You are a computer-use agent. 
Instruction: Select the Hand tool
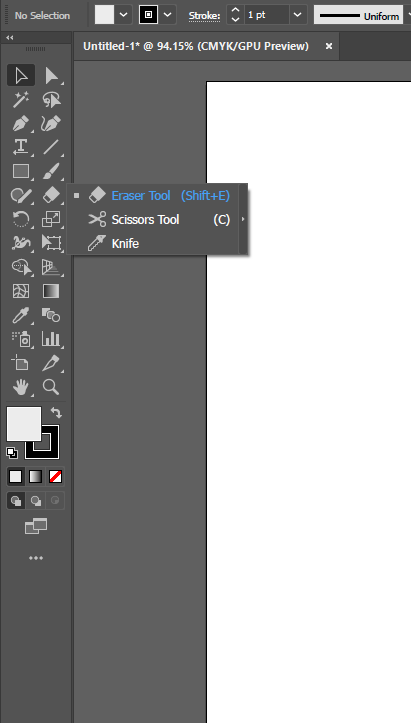coord(21,387)
